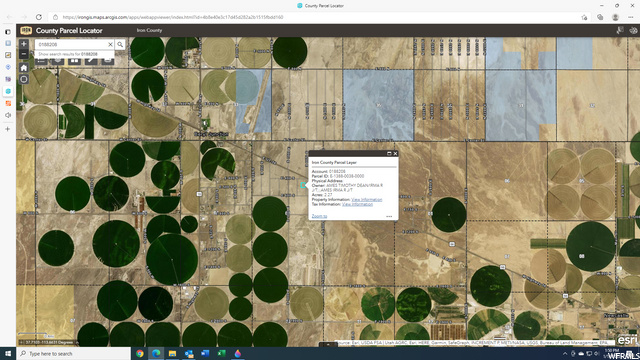The height and width of the screenshot is (360, 640).
Task: Open Outlook from taskbar
Action: [x=189, y=353]
